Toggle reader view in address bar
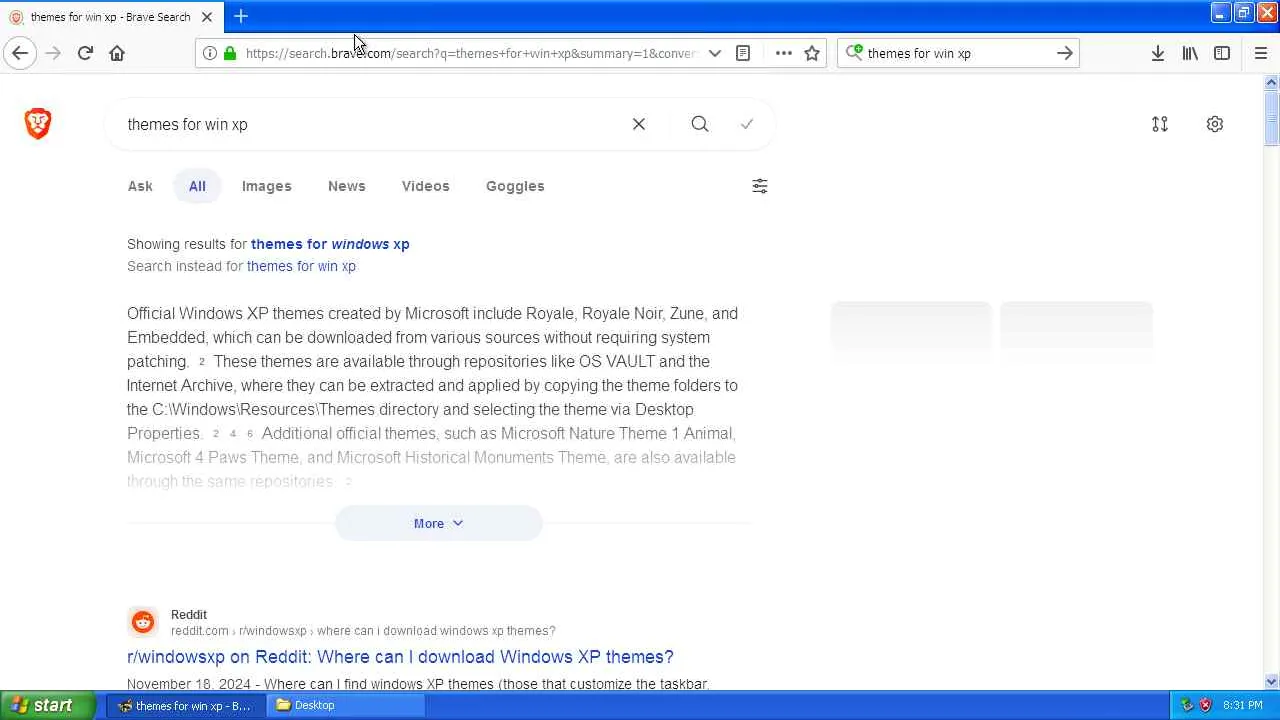 pyautogui.click(x=743, y=53)
